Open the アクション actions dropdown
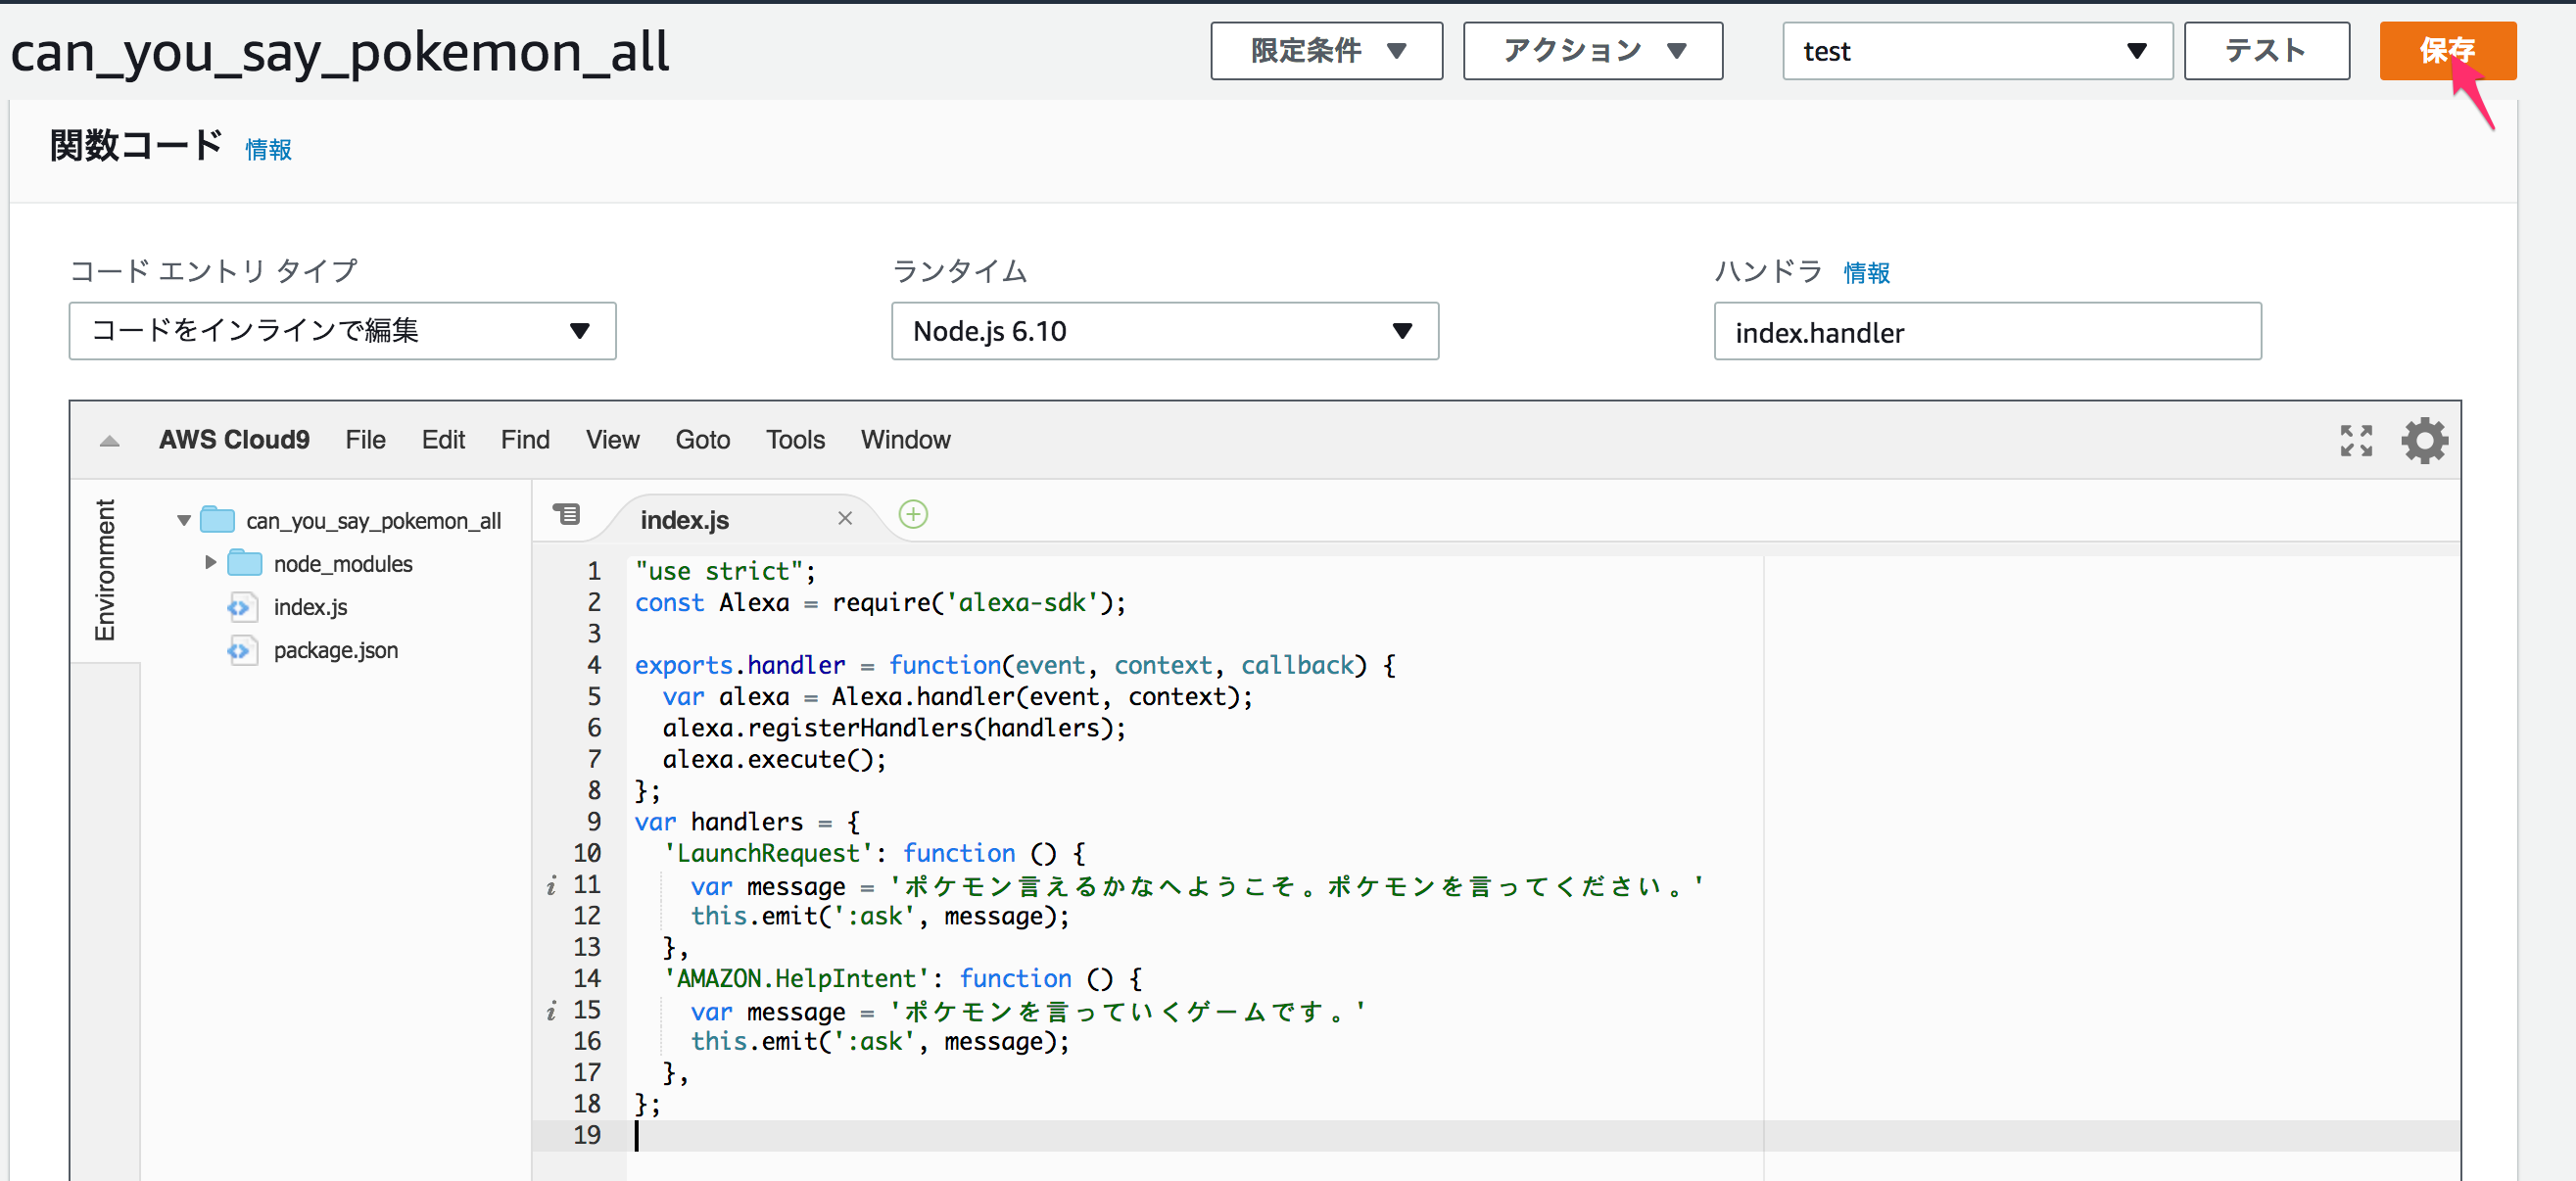This screenshot has width=2576, height=1181. [1592, 51]
